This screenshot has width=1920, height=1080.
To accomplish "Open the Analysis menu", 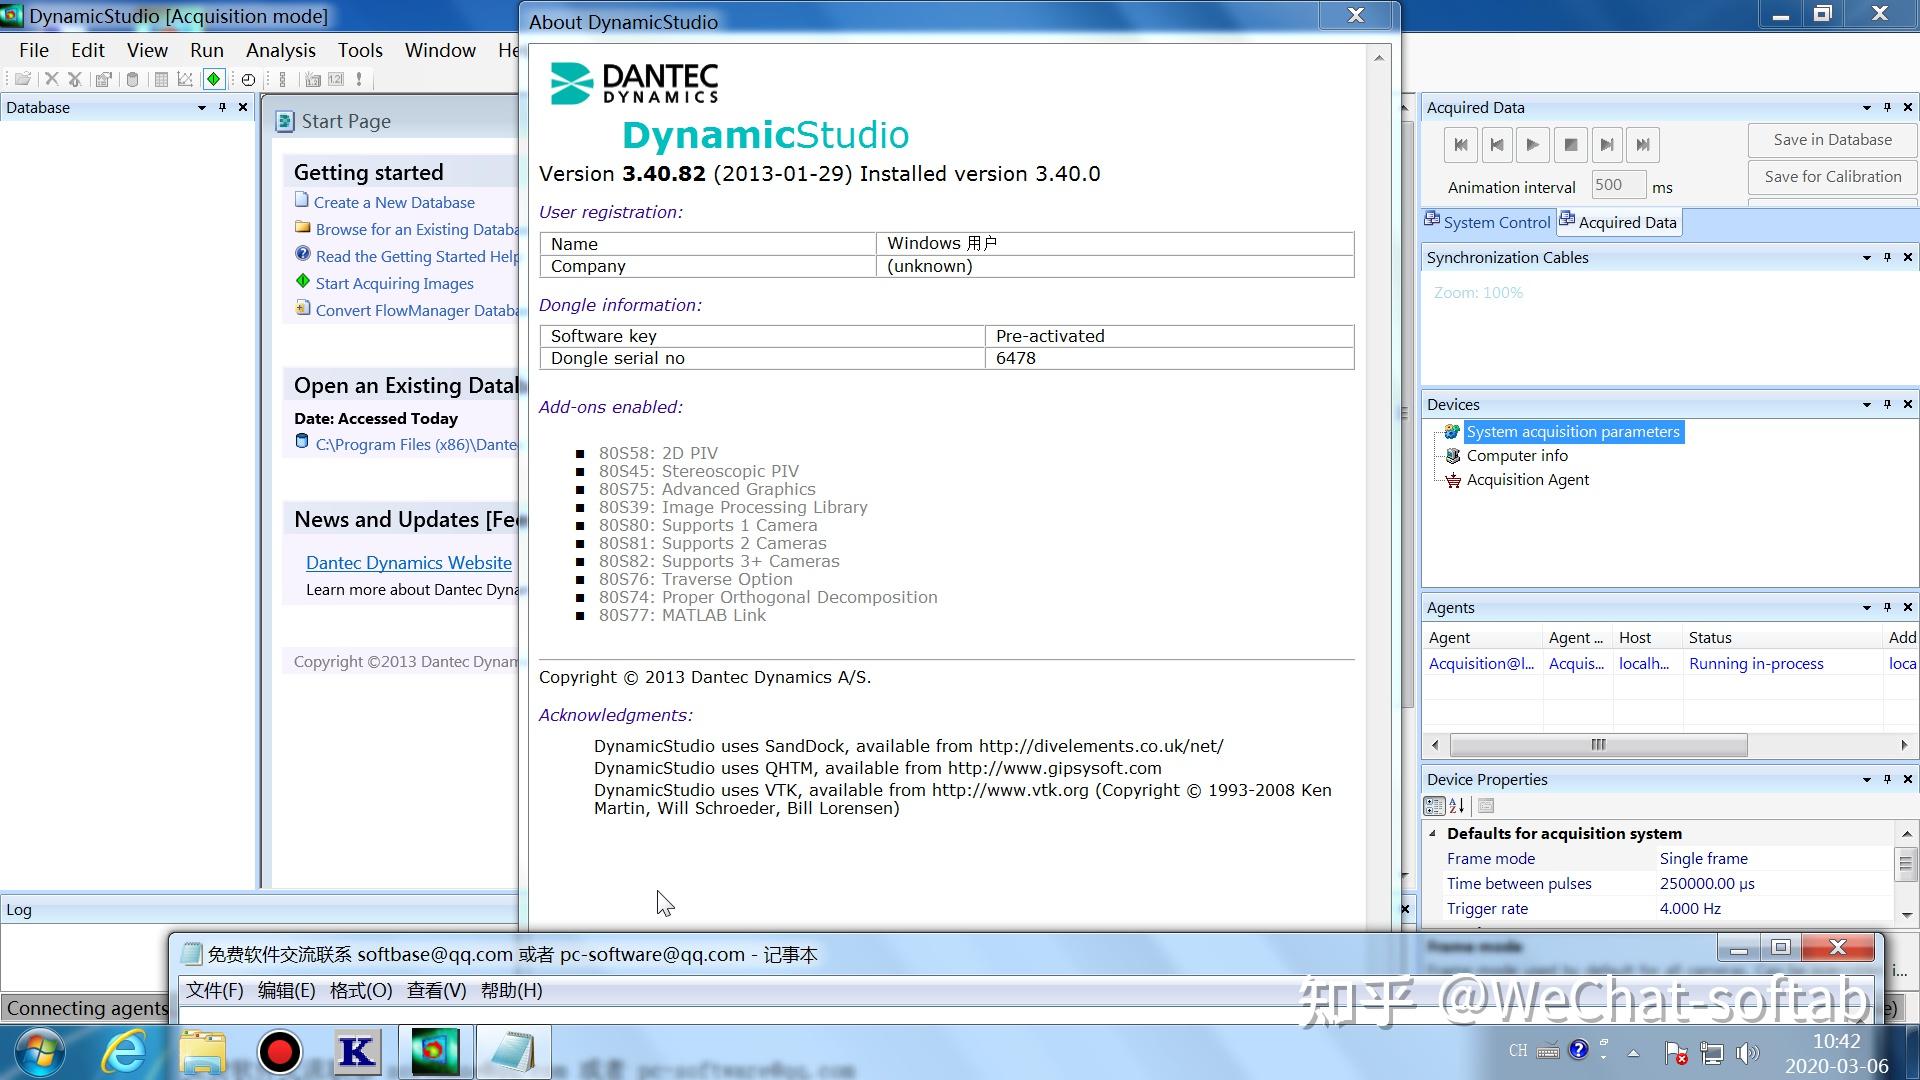I will coord(280,50).
